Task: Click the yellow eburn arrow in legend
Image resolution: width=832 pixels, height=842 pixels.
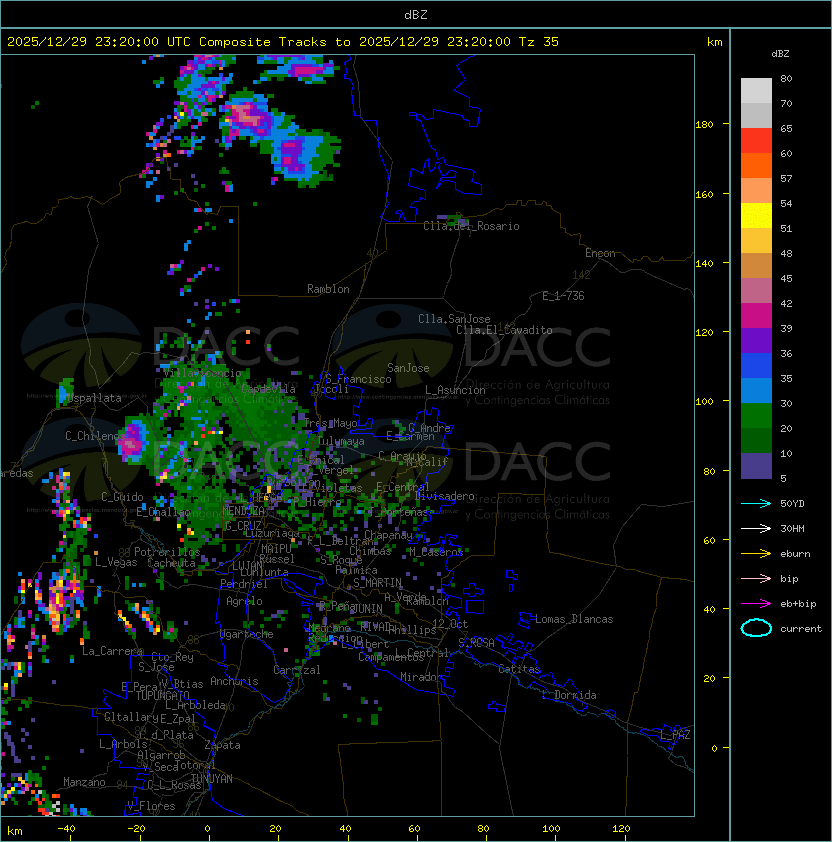Action: [756, 554]
